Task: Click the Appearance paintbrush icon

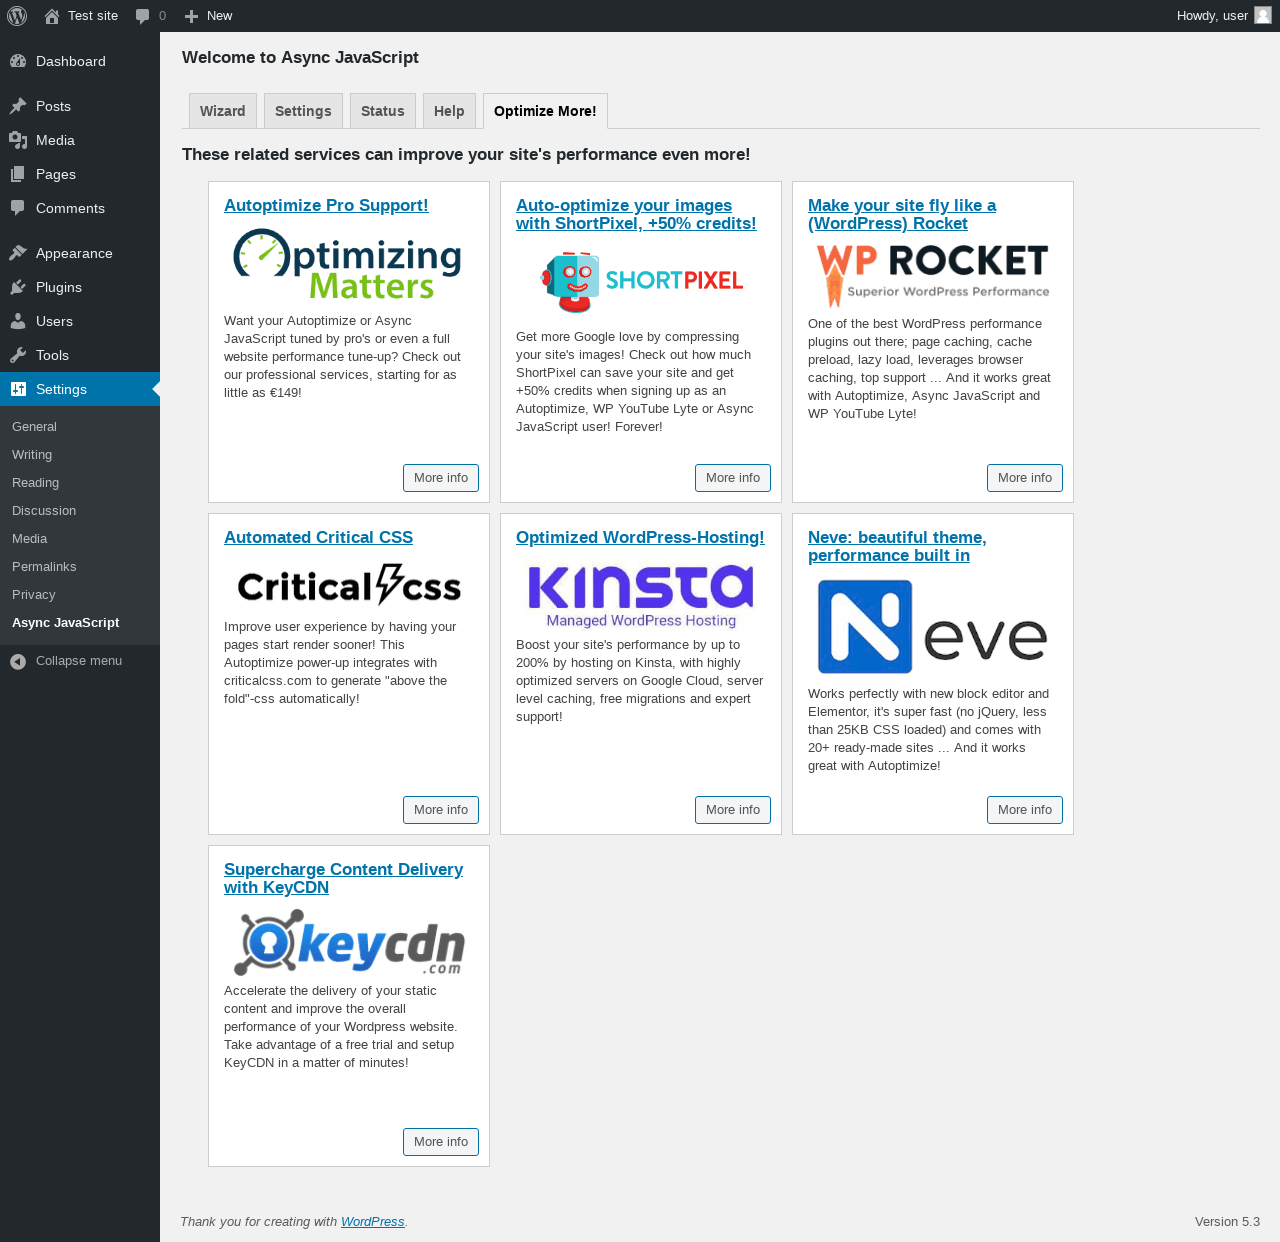Action: click(x=18, y=253)
